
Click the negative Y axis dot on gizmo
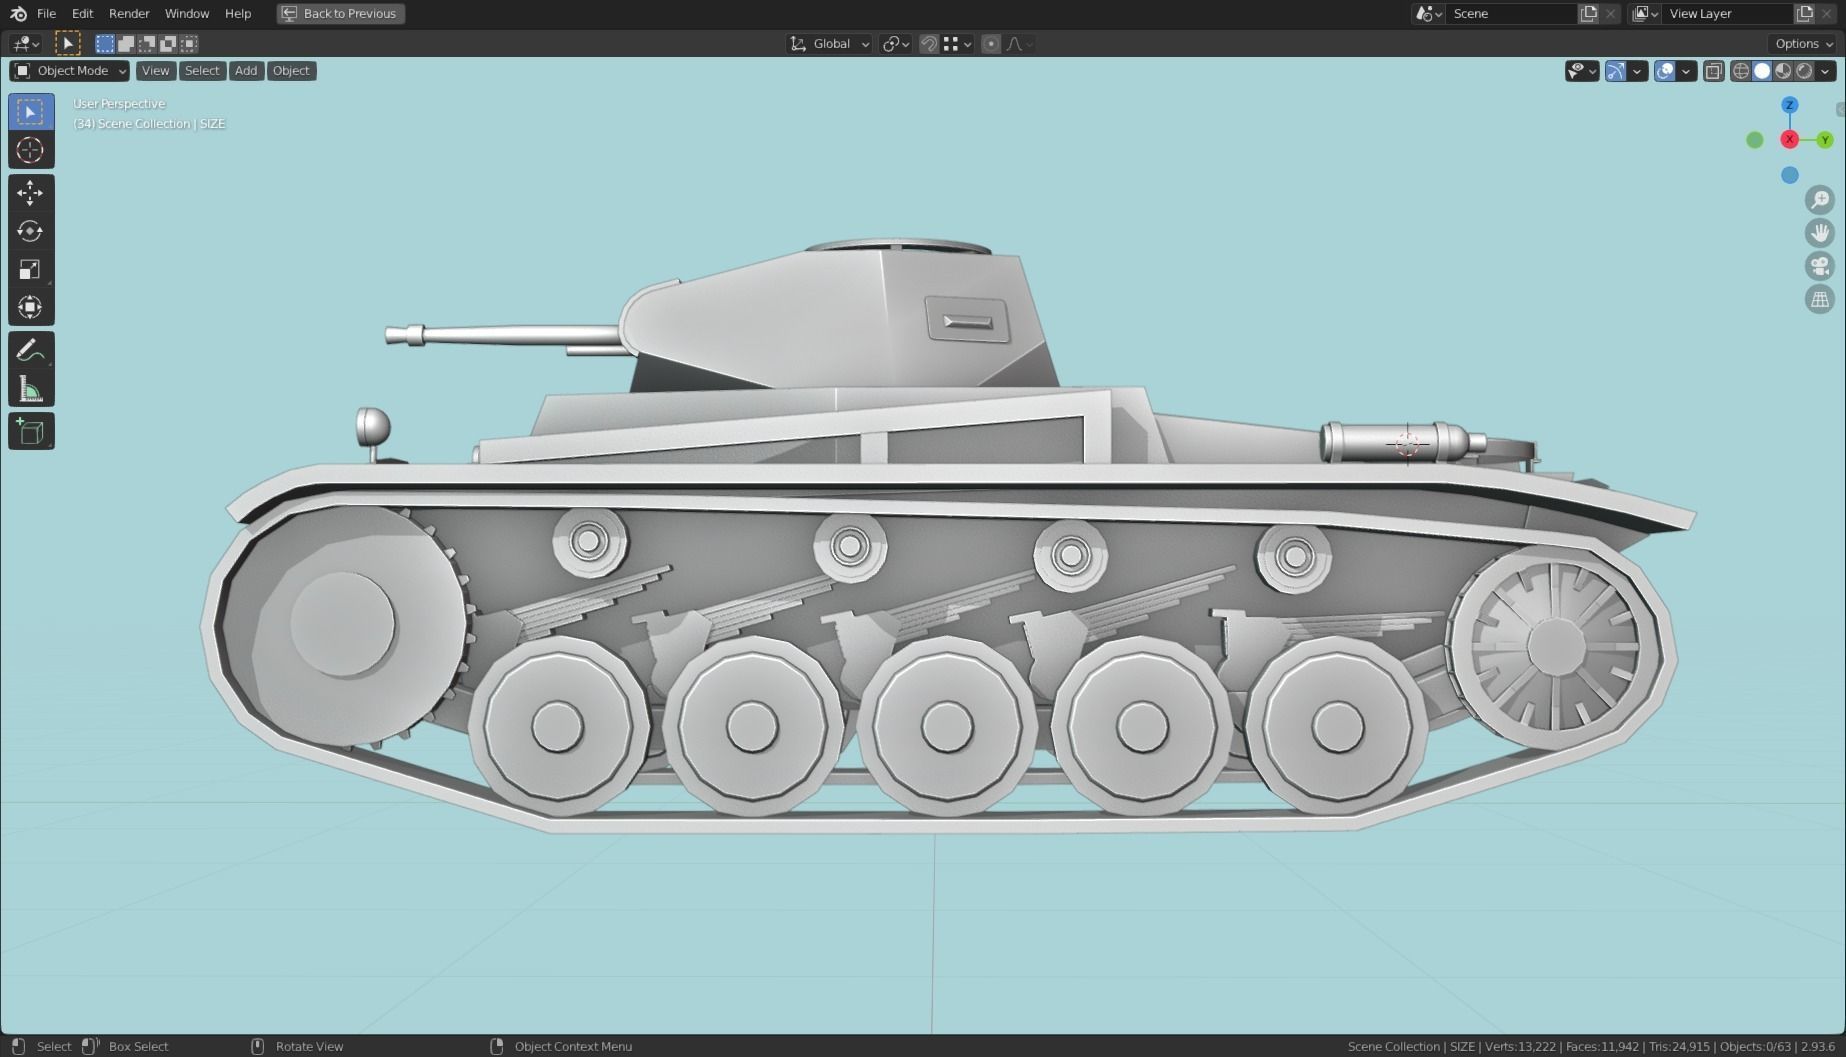1755,140
